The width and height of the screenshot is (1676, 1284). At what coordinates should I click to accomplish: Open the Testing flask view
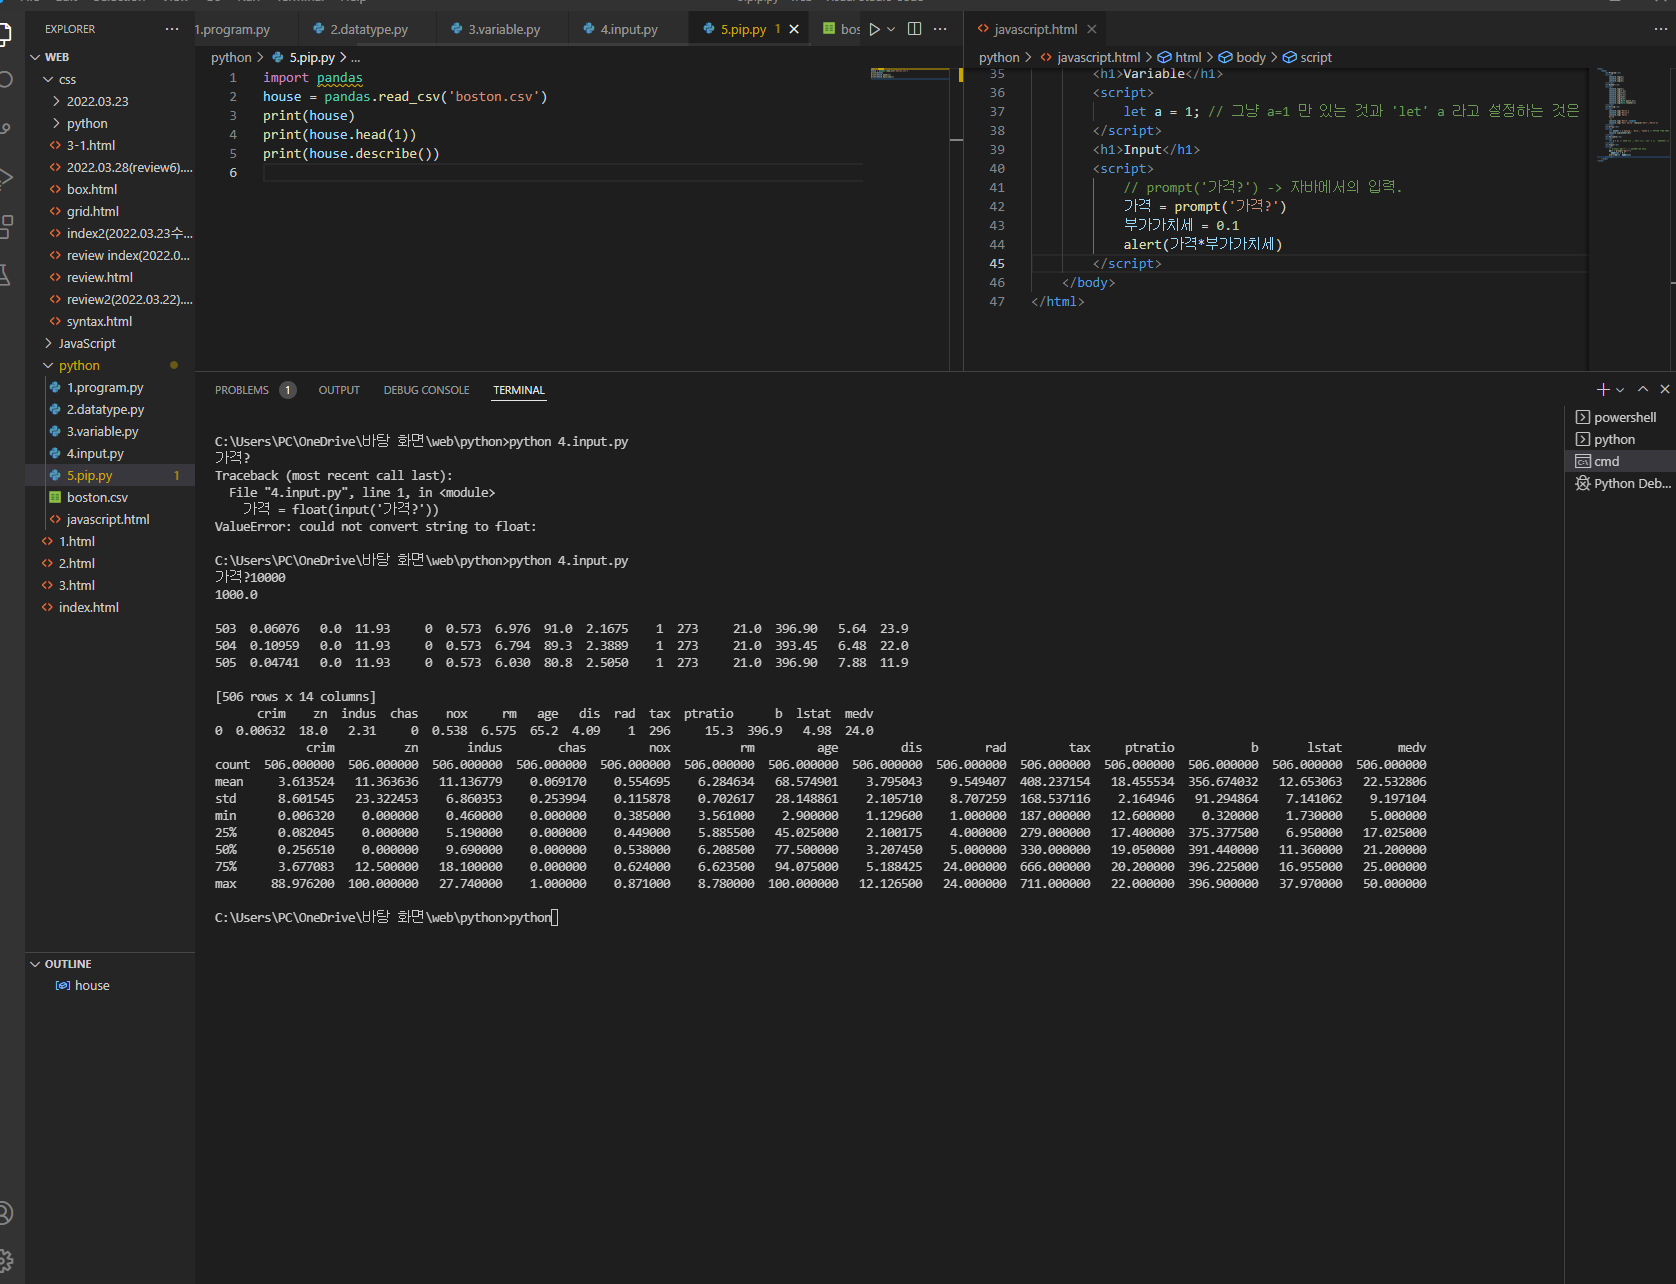point(5,275)
